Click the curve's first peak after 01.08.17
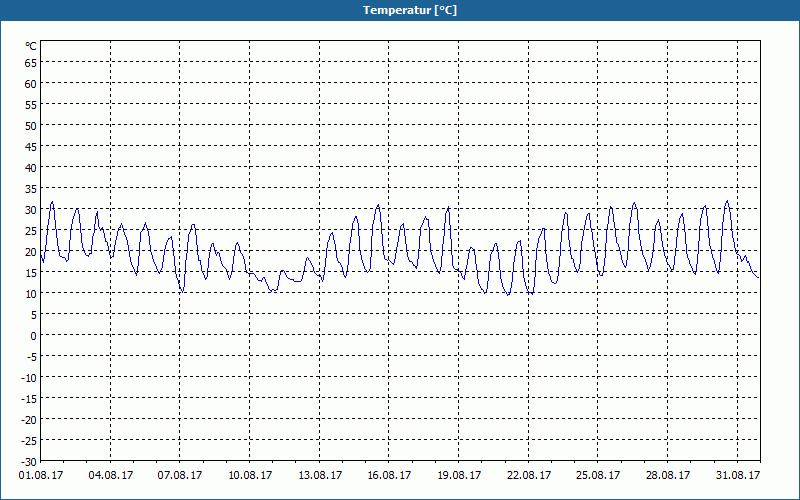This screenshot has height=500, width=800. tap(52, 202)
